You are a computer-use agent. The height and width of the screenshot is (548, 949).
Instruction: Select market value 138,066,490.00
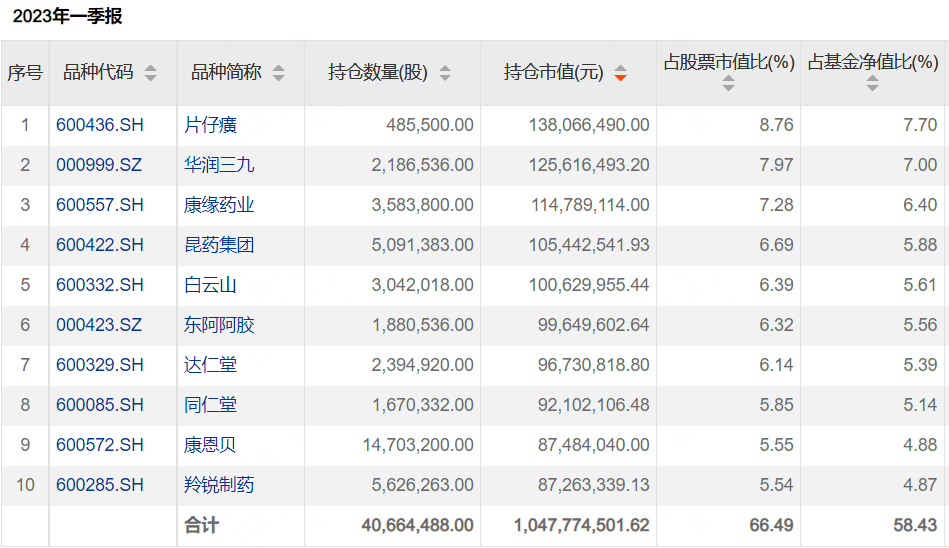(589, 125)
